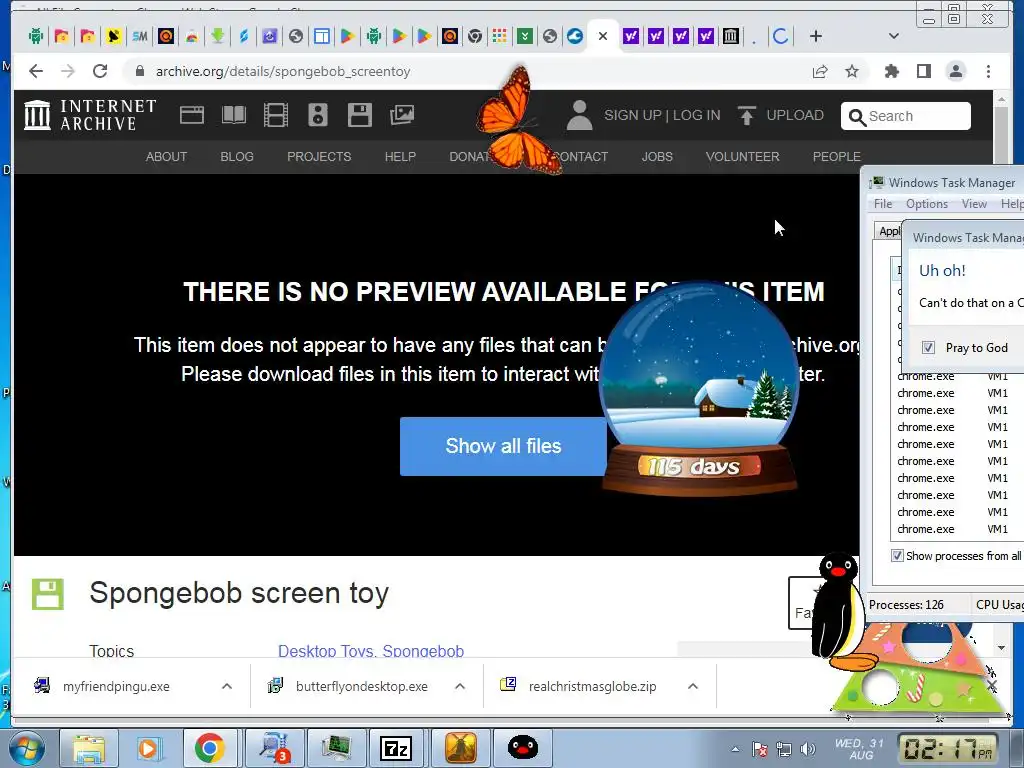The height and width of the screenshot is (768, 1024).
Task: Open the 7-Zip taskbar button
Action: coord(396,748)
